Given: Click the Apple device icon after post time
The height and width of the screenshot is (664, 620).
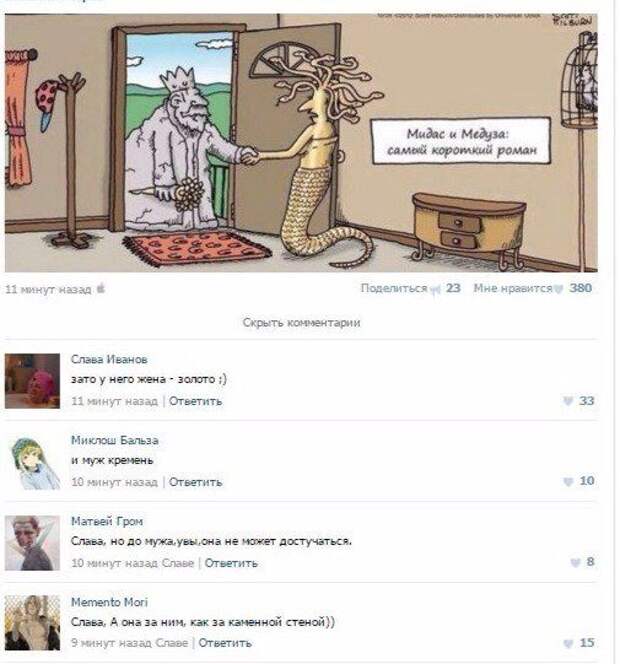Looking at the screenshot, I should tap(100, 288).
